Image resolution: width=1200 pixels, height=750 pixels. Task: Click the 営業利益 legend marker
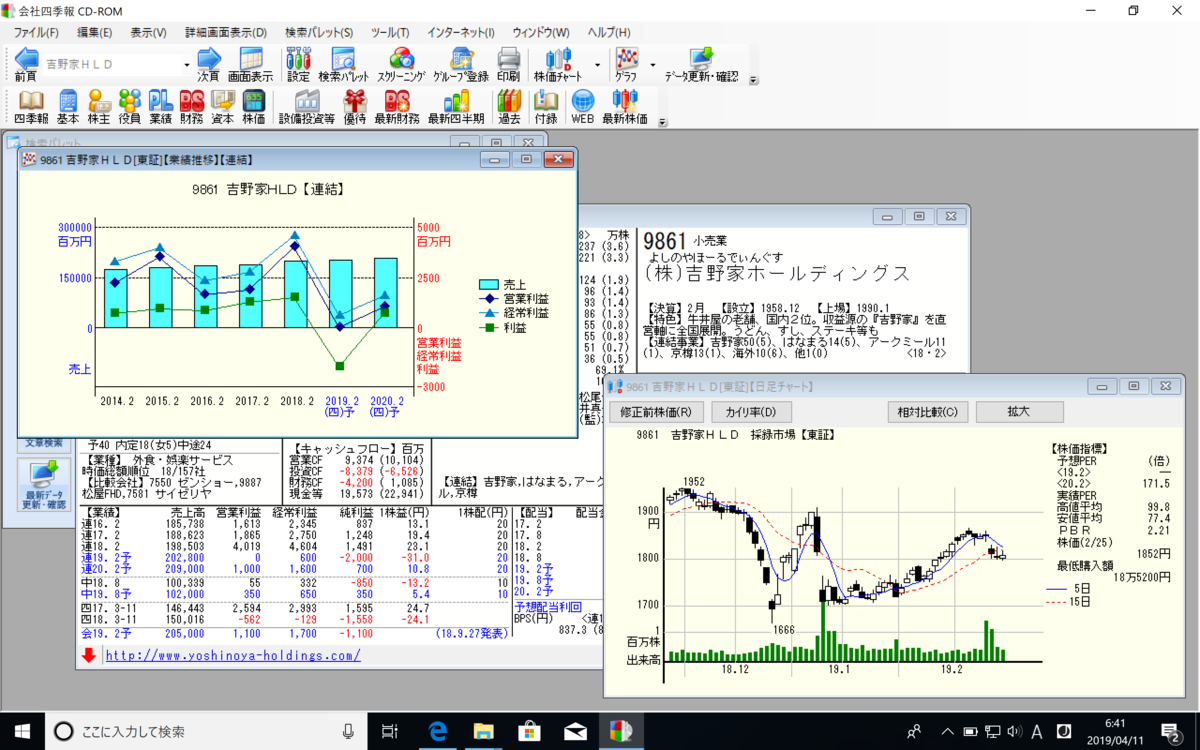(x=488, y=299)
